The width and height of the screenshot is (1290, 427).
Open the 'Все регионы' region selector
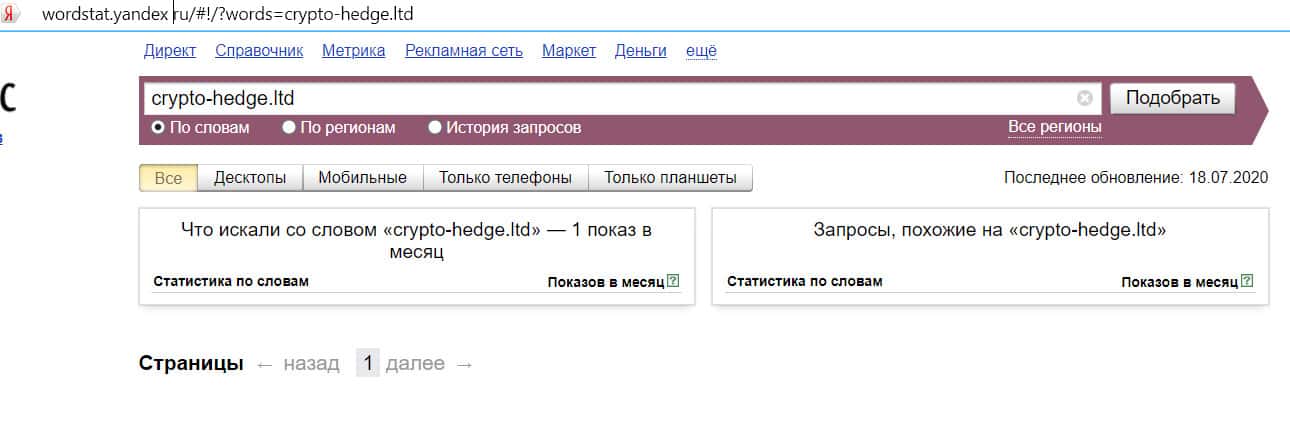[x=1054, y=127]
